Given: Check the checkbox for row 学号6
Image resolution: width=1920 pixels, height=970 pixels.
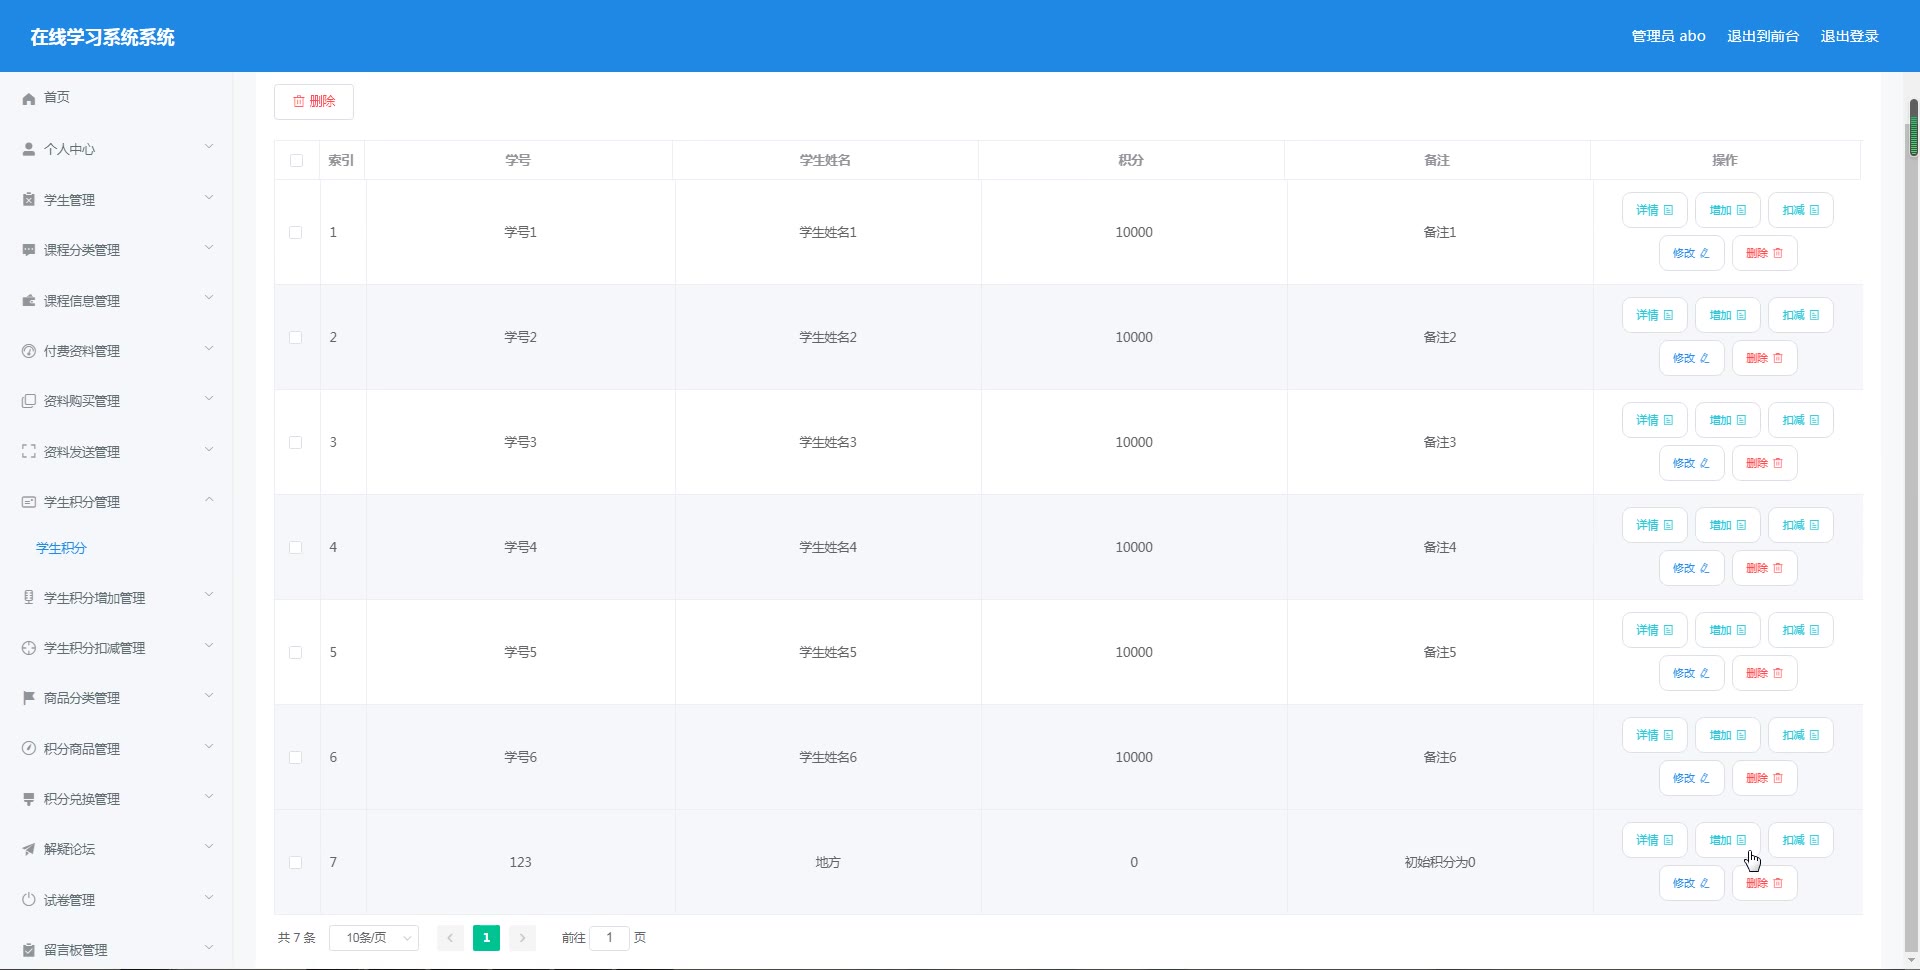Looking at the screenshot, I should click(x=295, y=757).
